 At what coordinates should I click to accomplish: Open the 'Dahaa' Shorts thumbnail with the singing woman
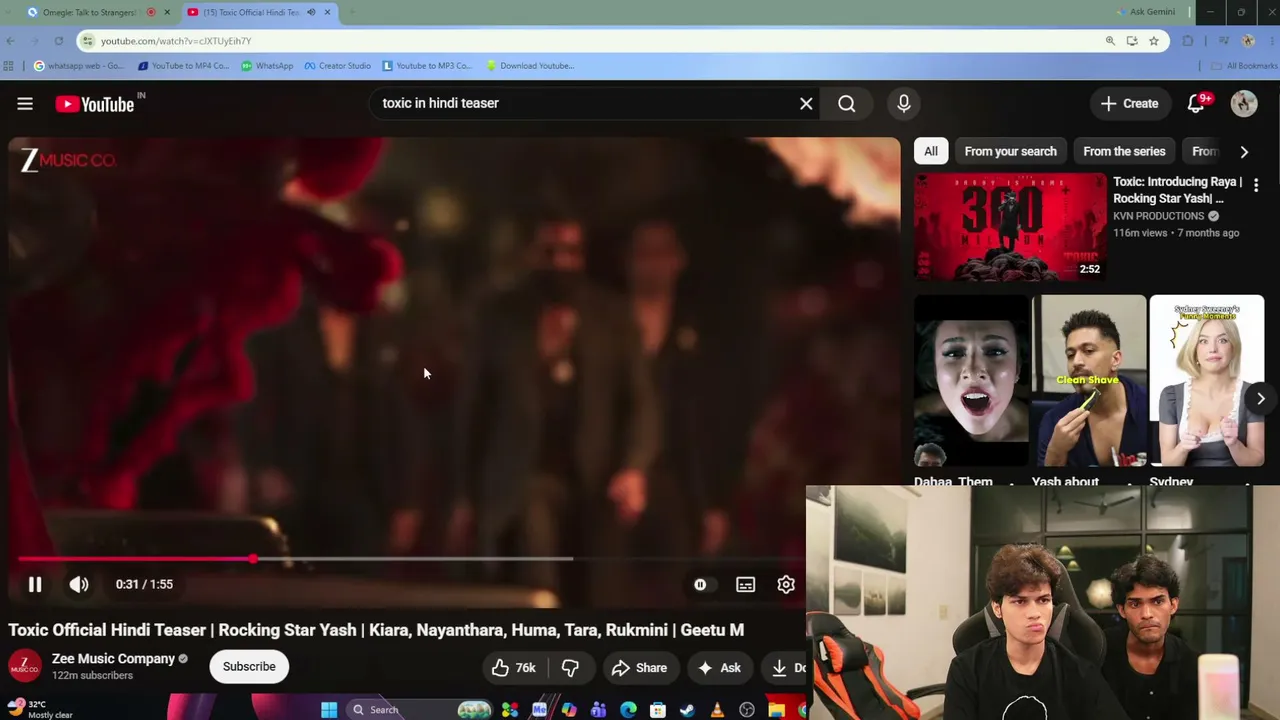(971, 380)
